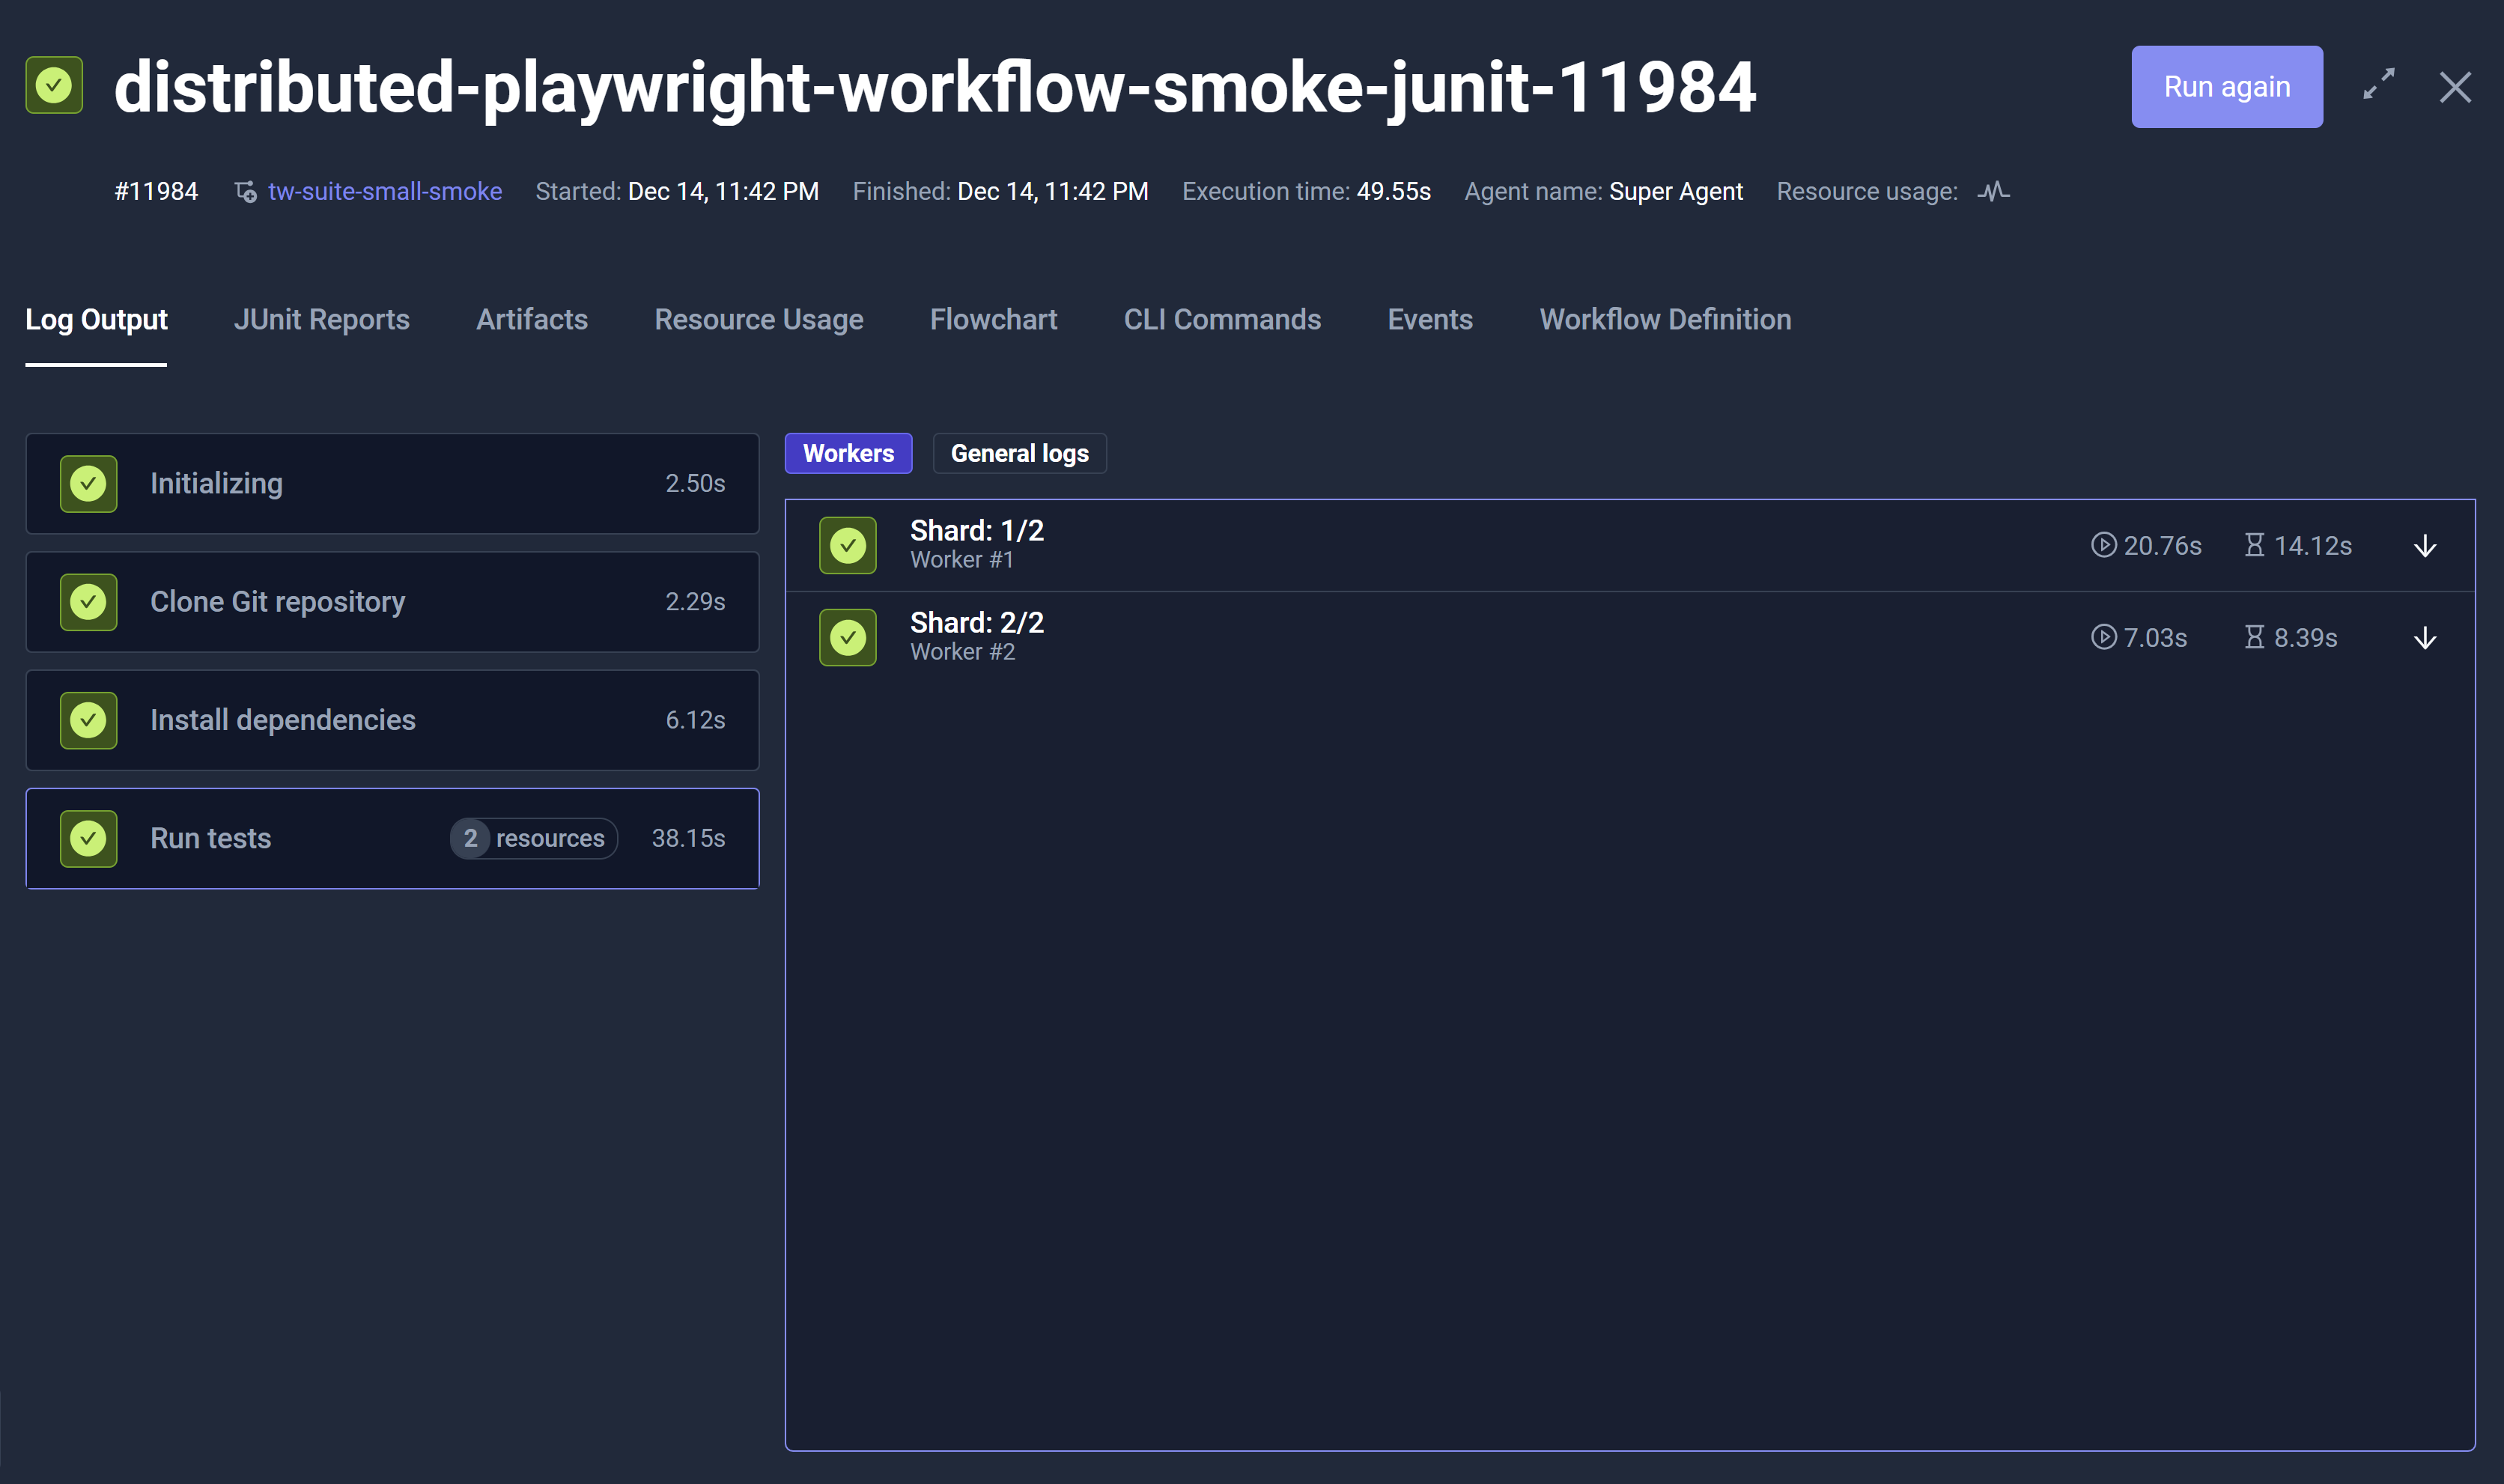Viewport: 2504px width, 1484px height.
Task: Expand the Shard 2/2 worker logs
Action: 2425,637
